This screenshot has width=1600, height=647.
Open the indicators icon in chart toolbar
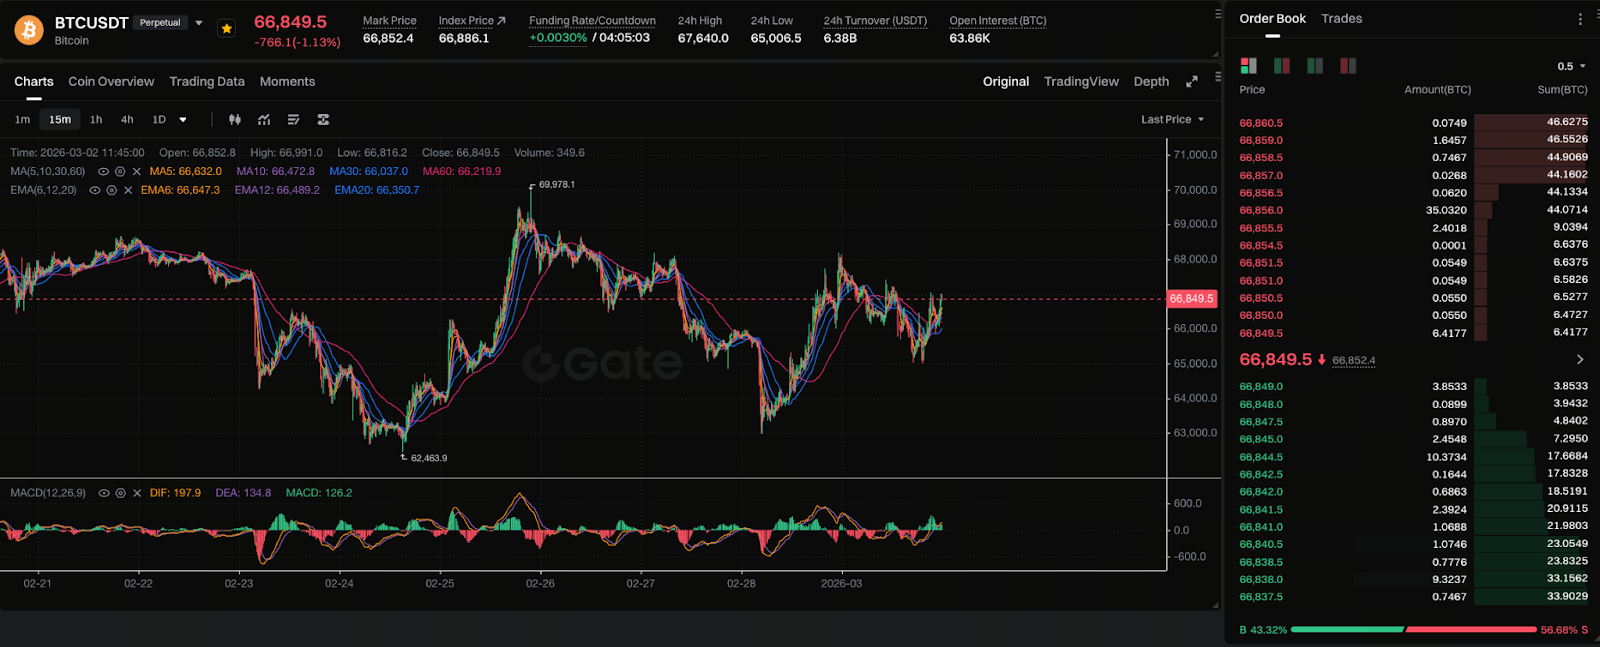[x=264, y=120]
